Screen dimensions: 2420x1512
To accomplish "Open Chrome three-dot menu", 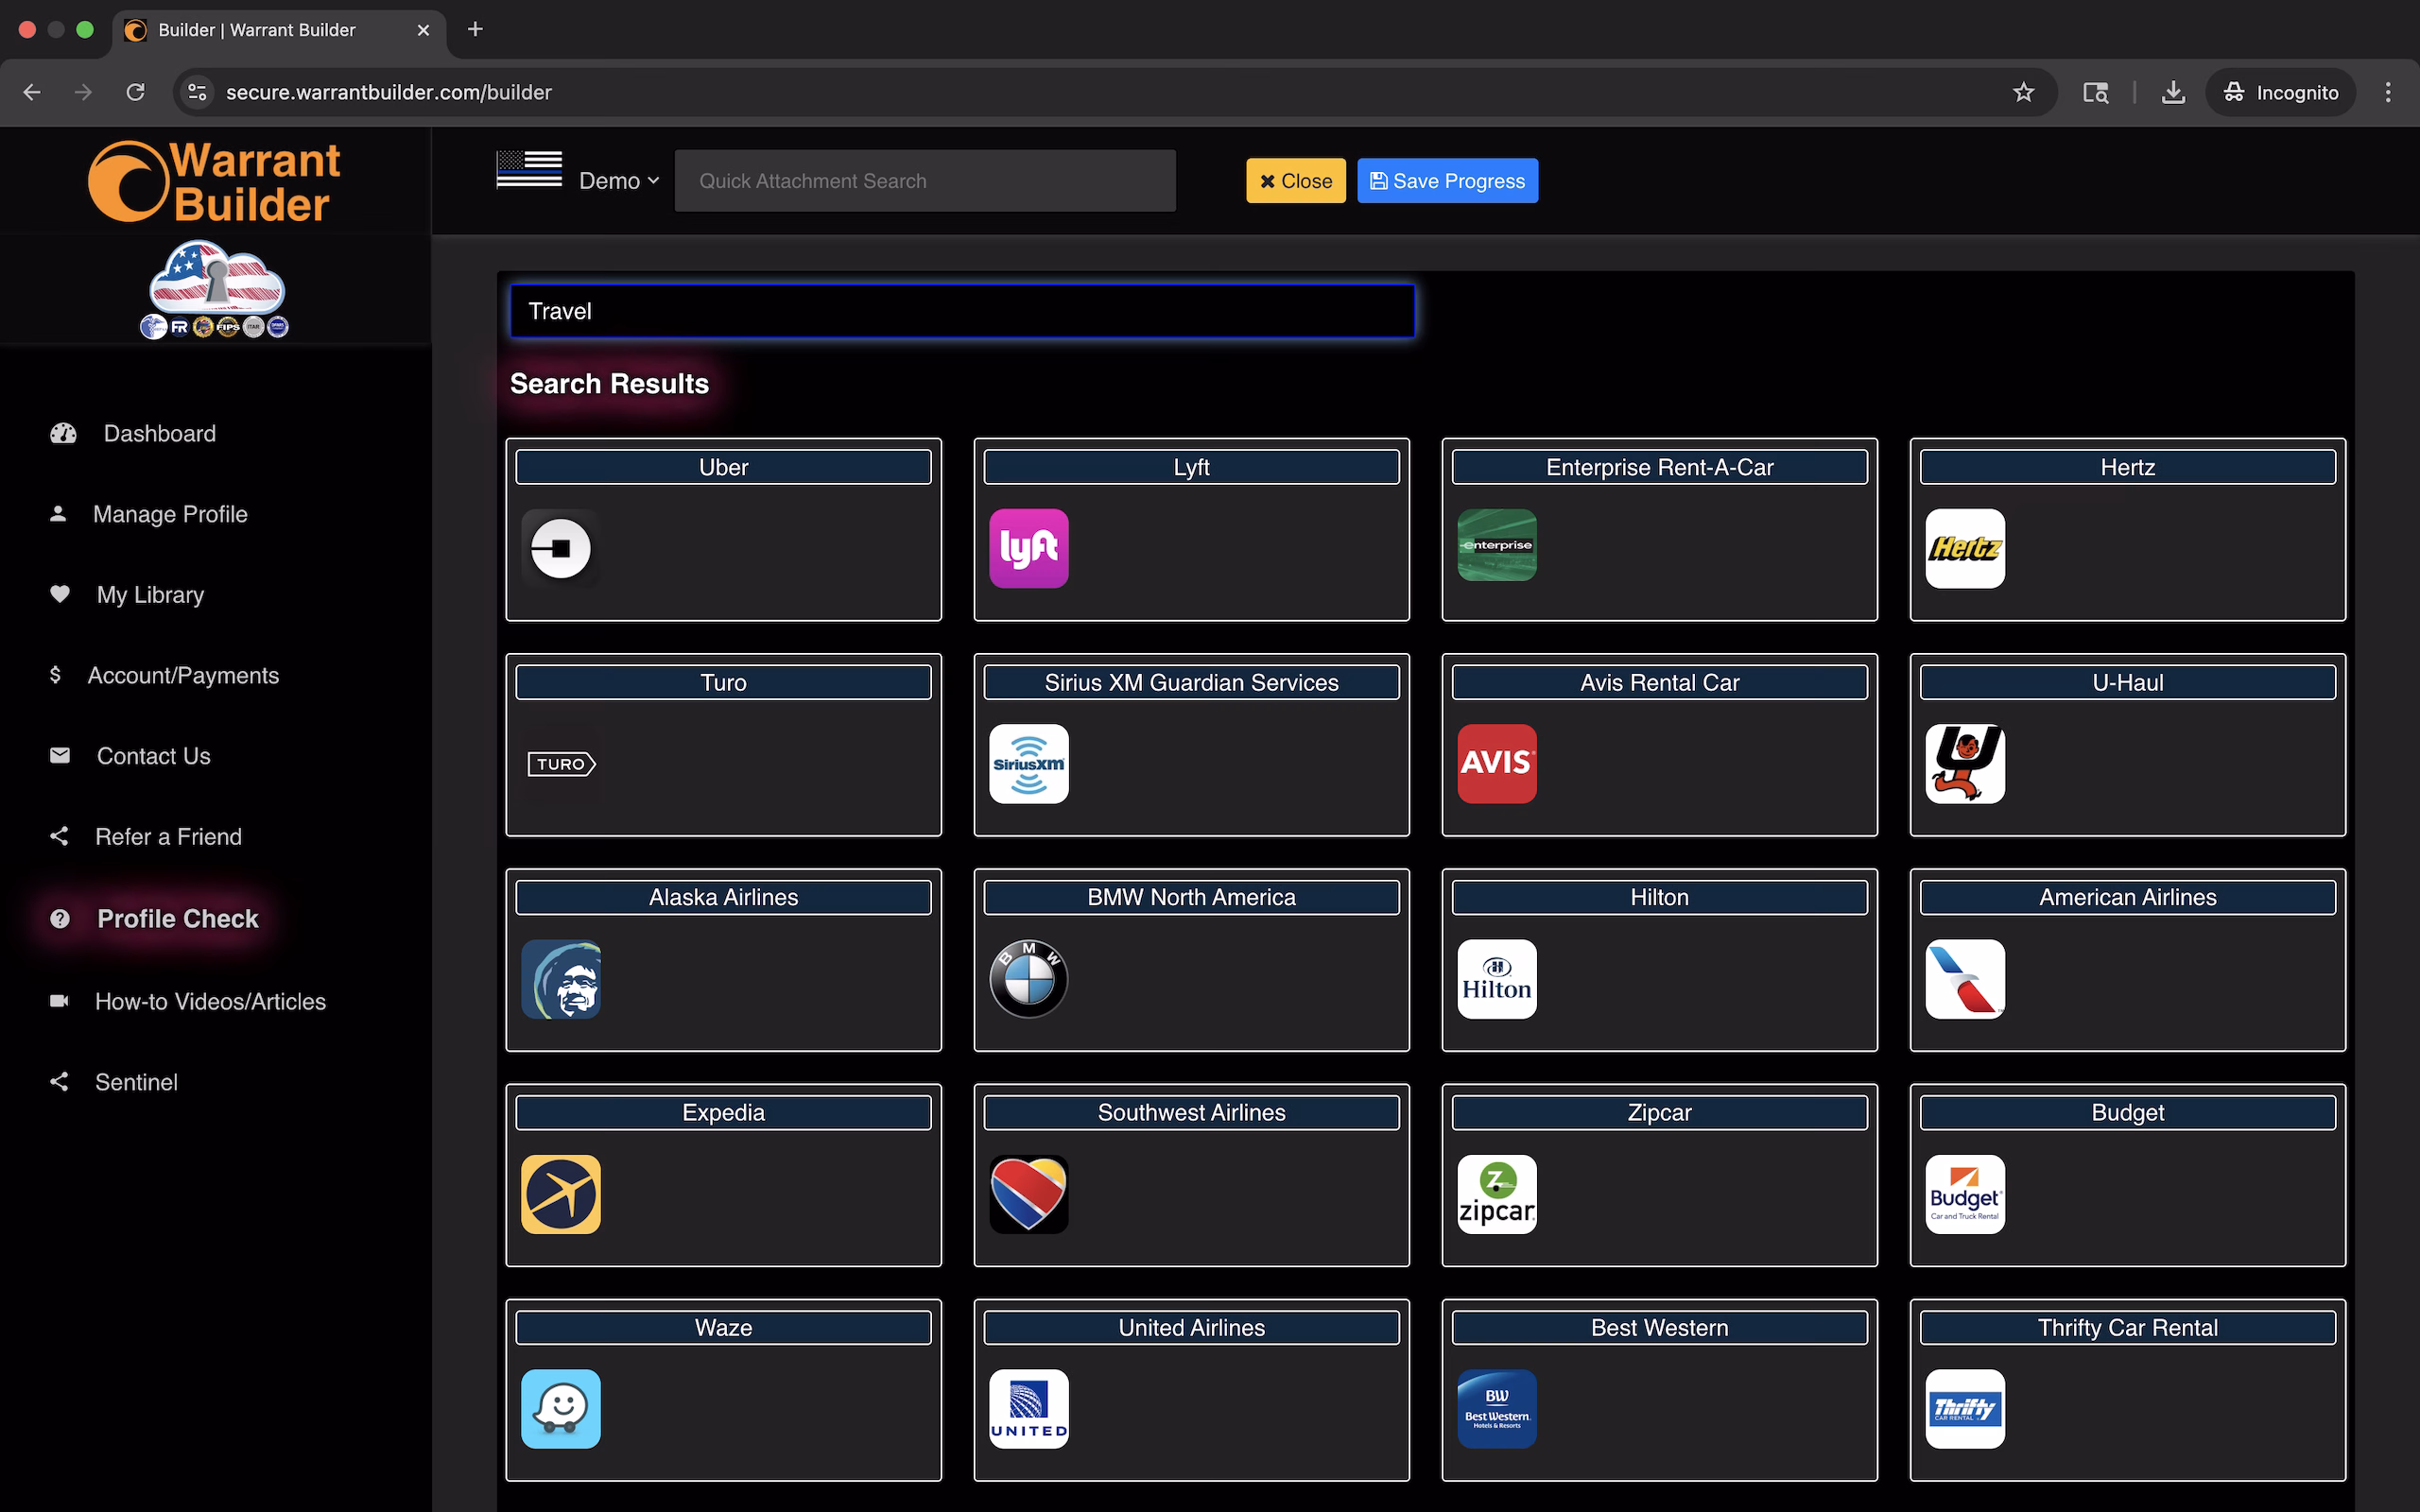I will (x=2388, y=92).
